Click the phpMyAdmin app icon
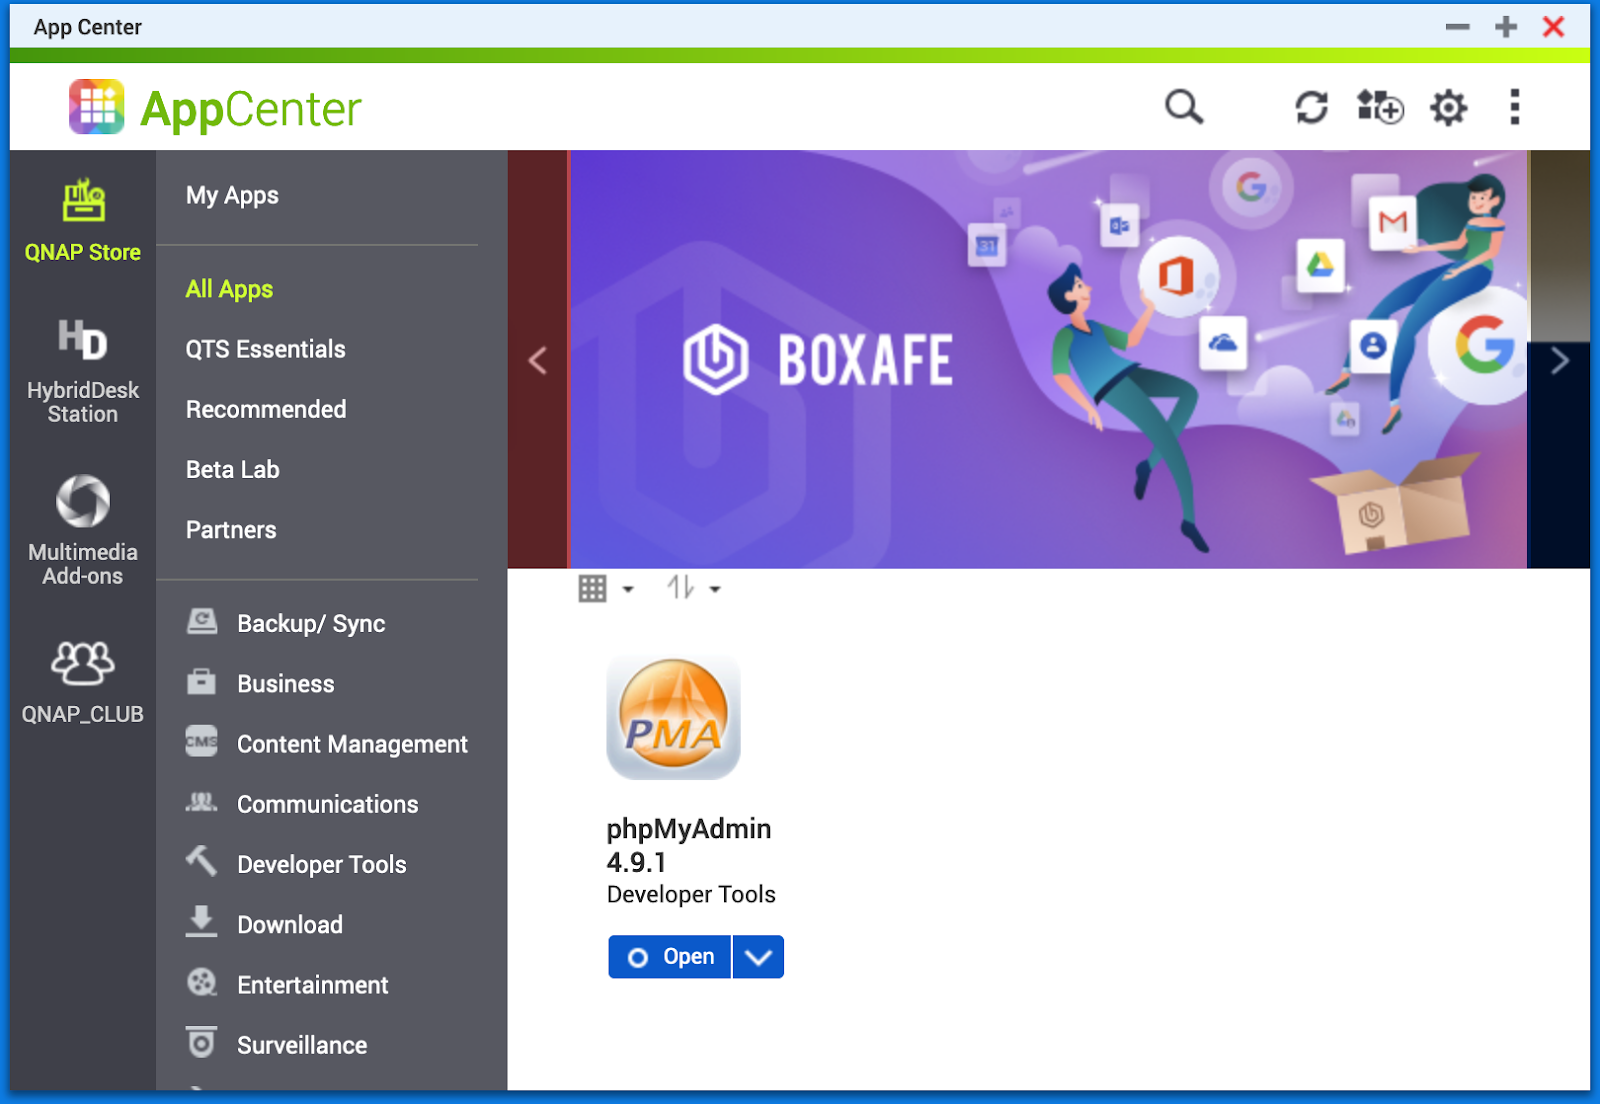The image size is (1600, 1104). (673, 718)
